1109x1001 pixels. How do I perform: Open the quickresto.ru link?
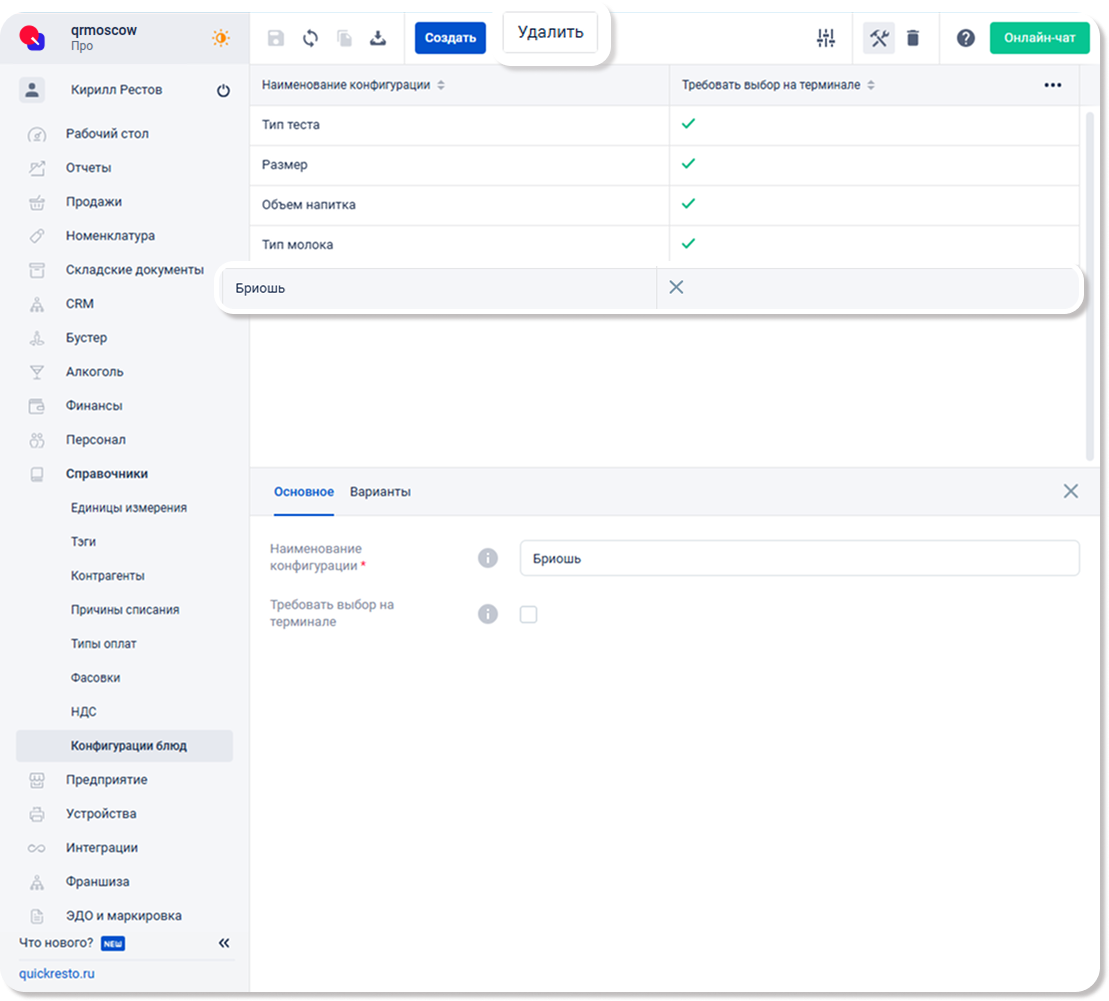click(57, 973)
